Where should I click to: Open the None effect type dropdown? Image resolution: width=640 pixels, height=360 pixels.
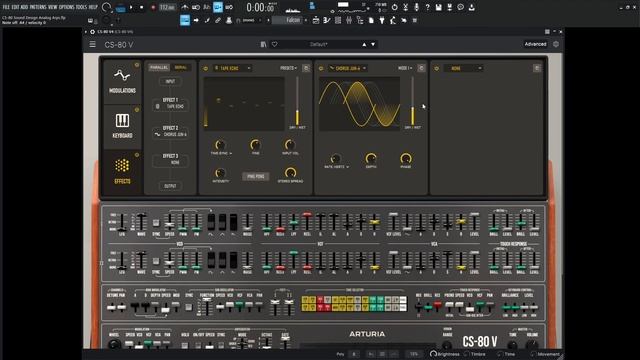[x=463, y=68]
